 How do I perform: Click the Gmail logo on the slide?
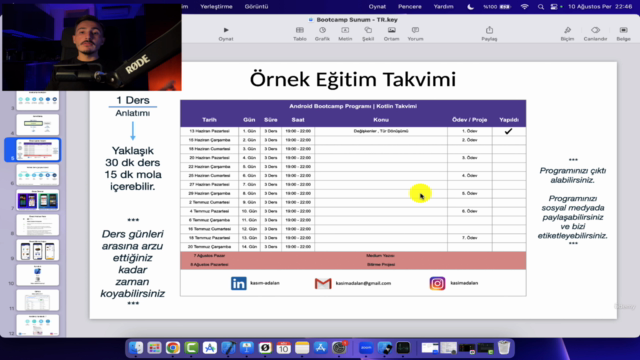tap(323, 283)
